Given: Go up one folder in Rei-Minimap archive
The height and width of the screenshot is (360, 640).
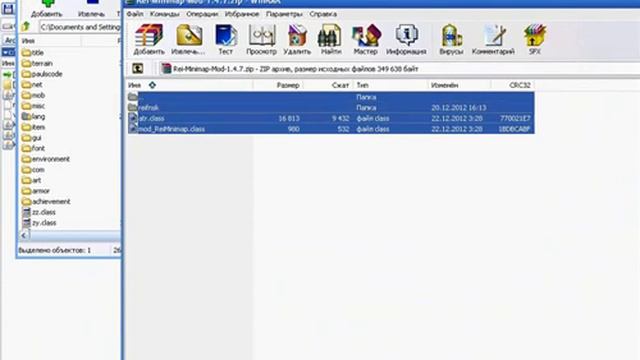Looking at the screenshot, I should 138,69.
